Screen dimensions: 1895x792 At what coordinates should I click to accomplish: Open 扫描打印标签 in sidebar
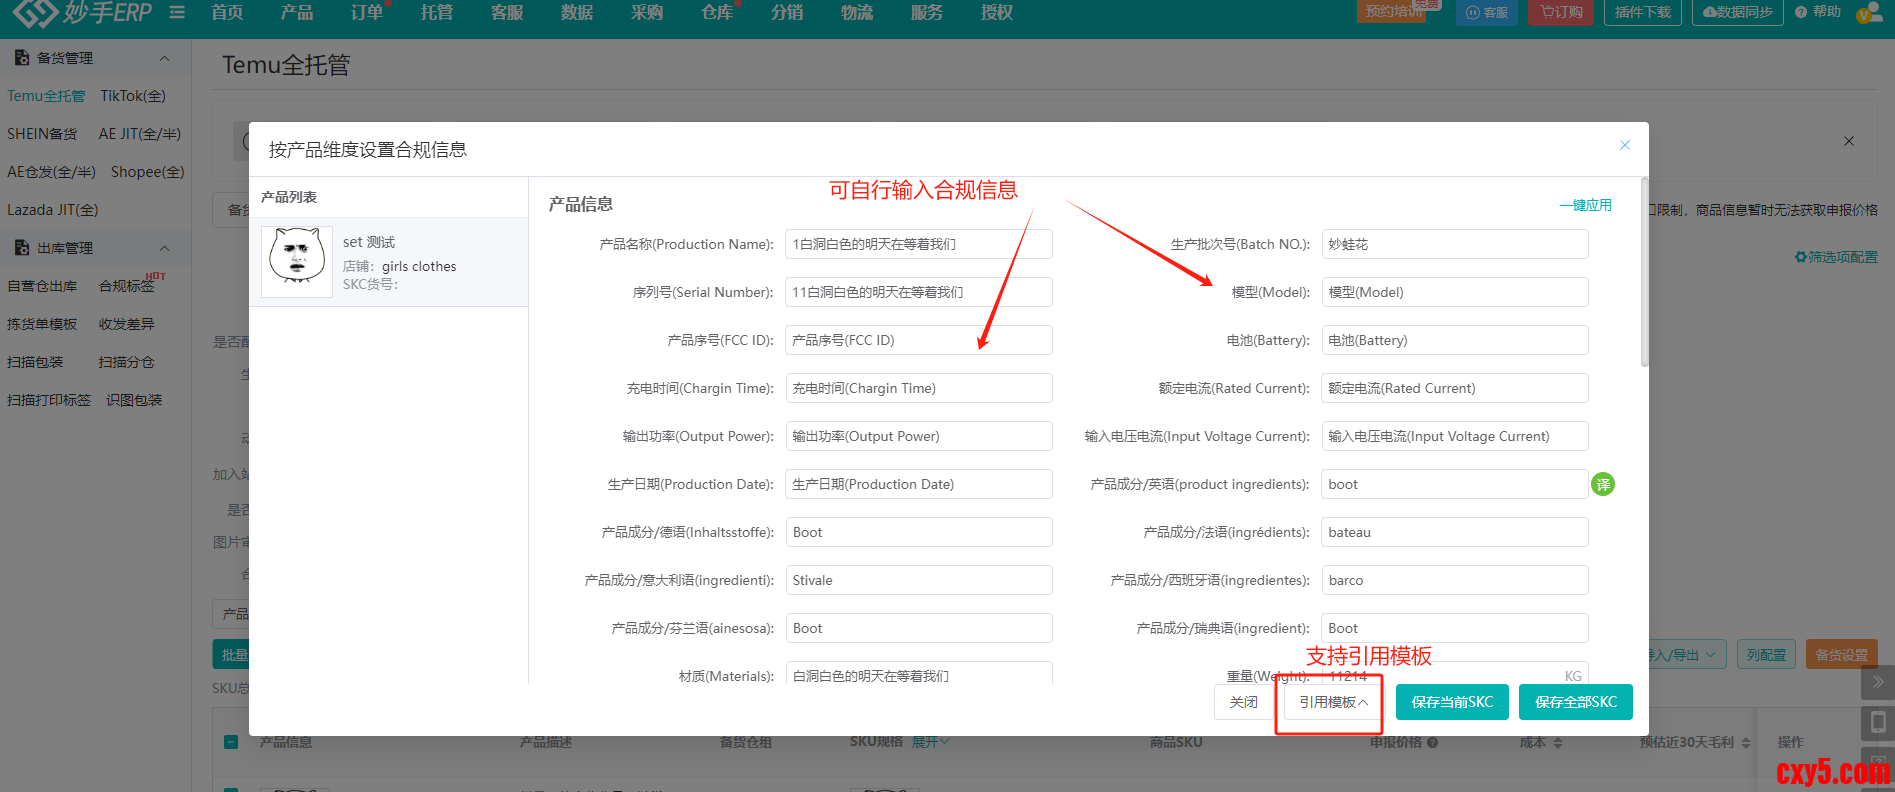(x=49, y=400)
